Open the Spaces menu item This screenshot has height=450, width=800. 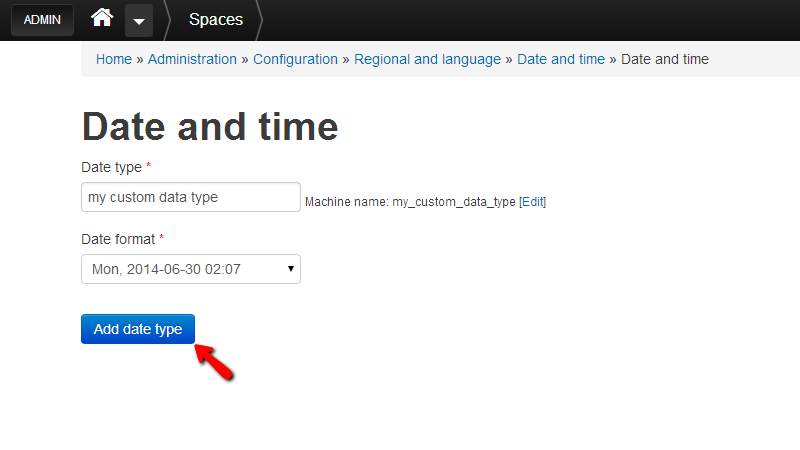coord(215,20)
